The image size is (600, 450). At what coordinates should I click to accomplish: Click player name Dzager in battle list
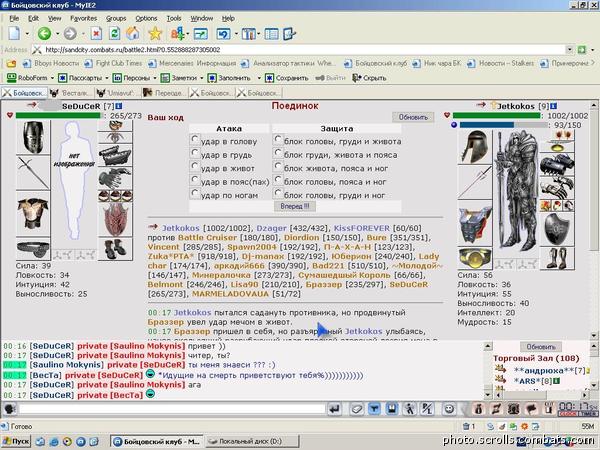pyautogui.click(x=271, y=228)
